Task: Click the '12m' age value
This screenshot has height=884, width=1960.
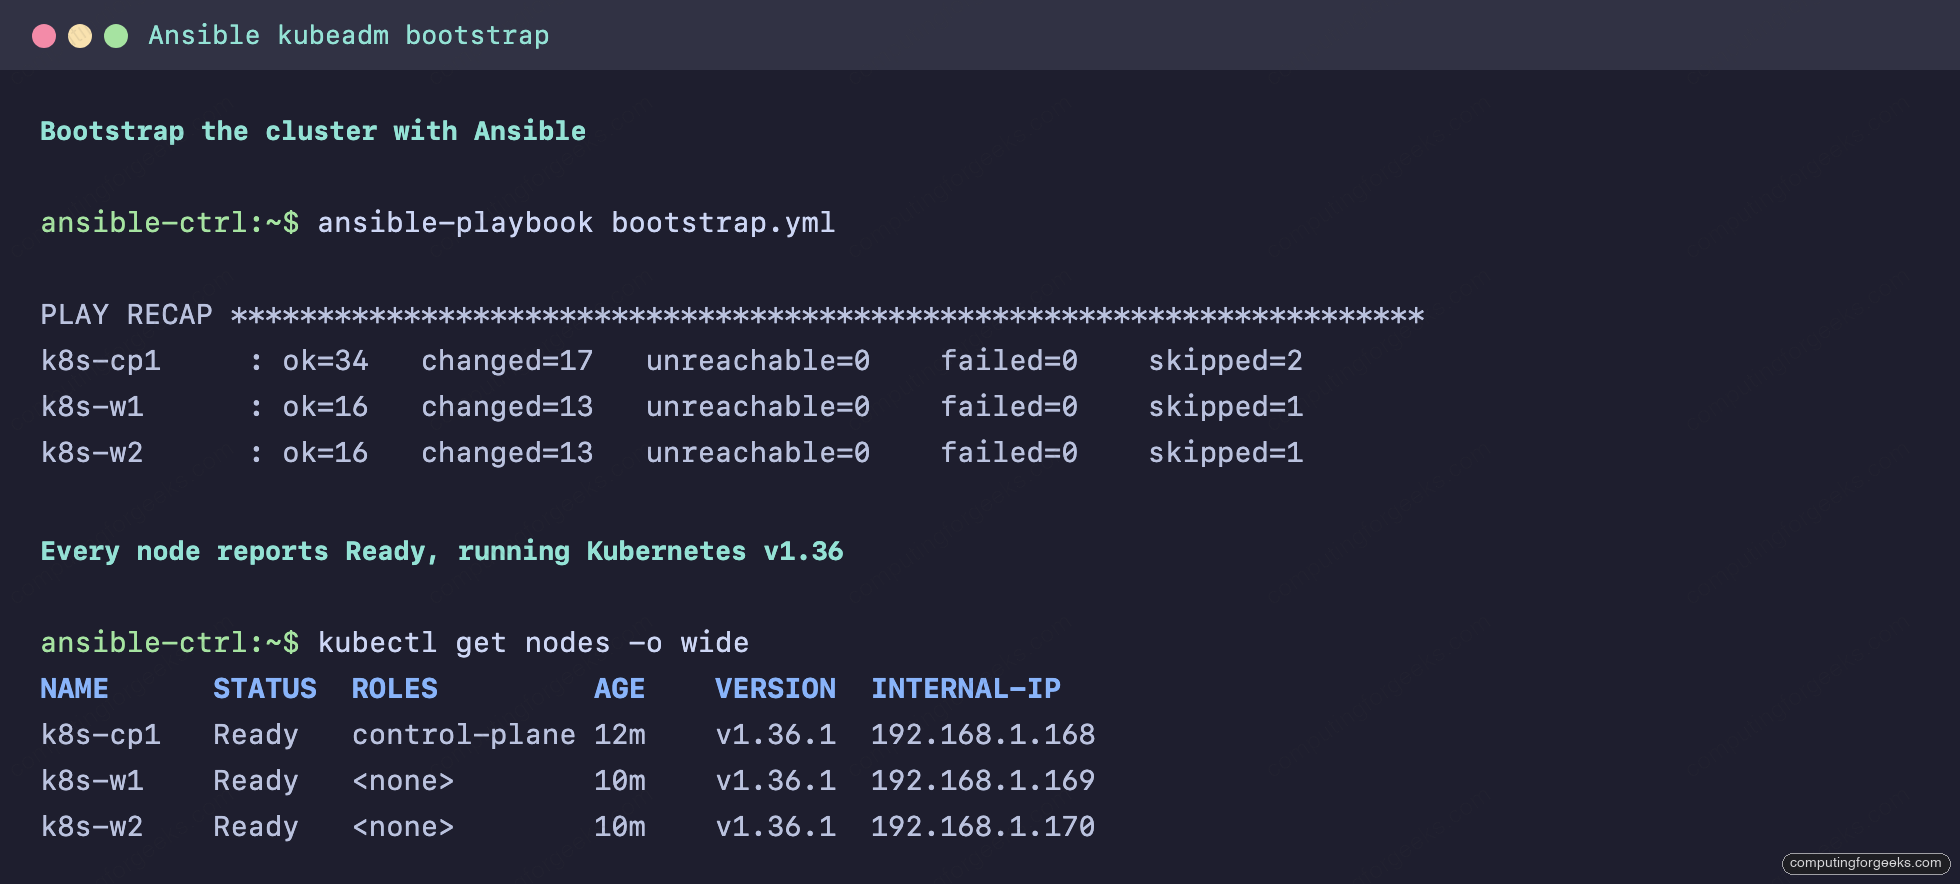Action: pyautogui.click(x=620, y=734)
